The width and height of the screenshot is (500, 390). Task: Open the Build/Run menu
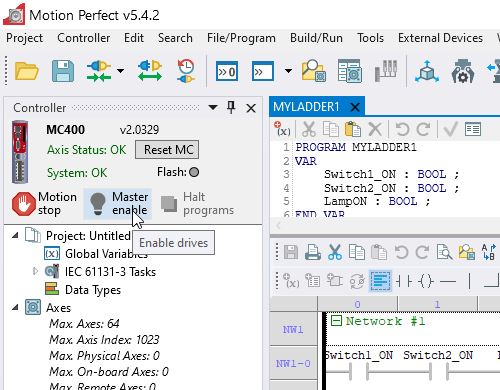(316, 38)
